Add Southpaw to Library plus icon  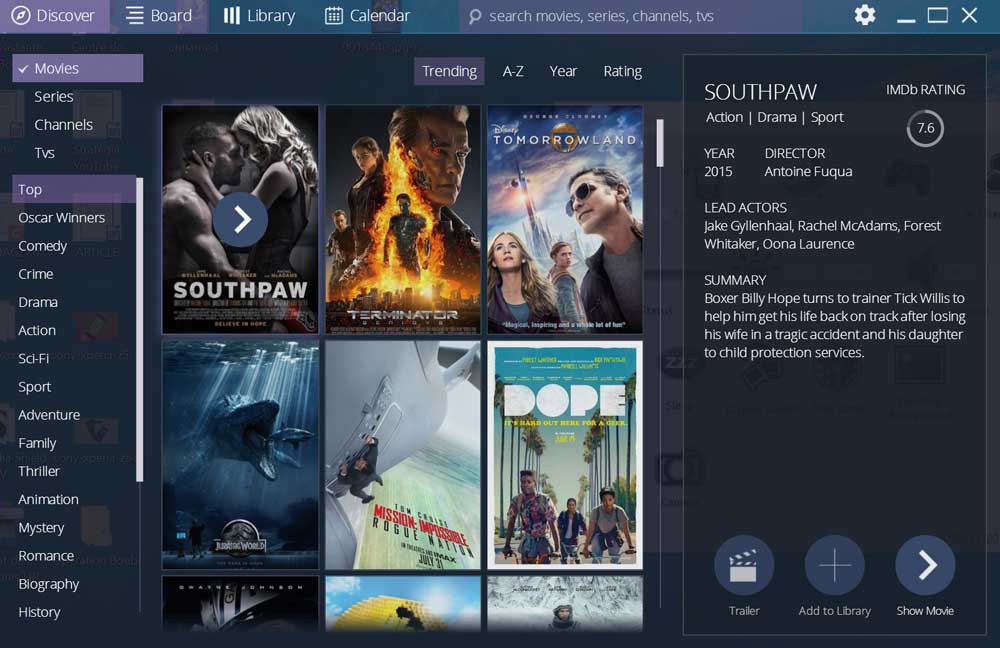(x=834, y=565)
